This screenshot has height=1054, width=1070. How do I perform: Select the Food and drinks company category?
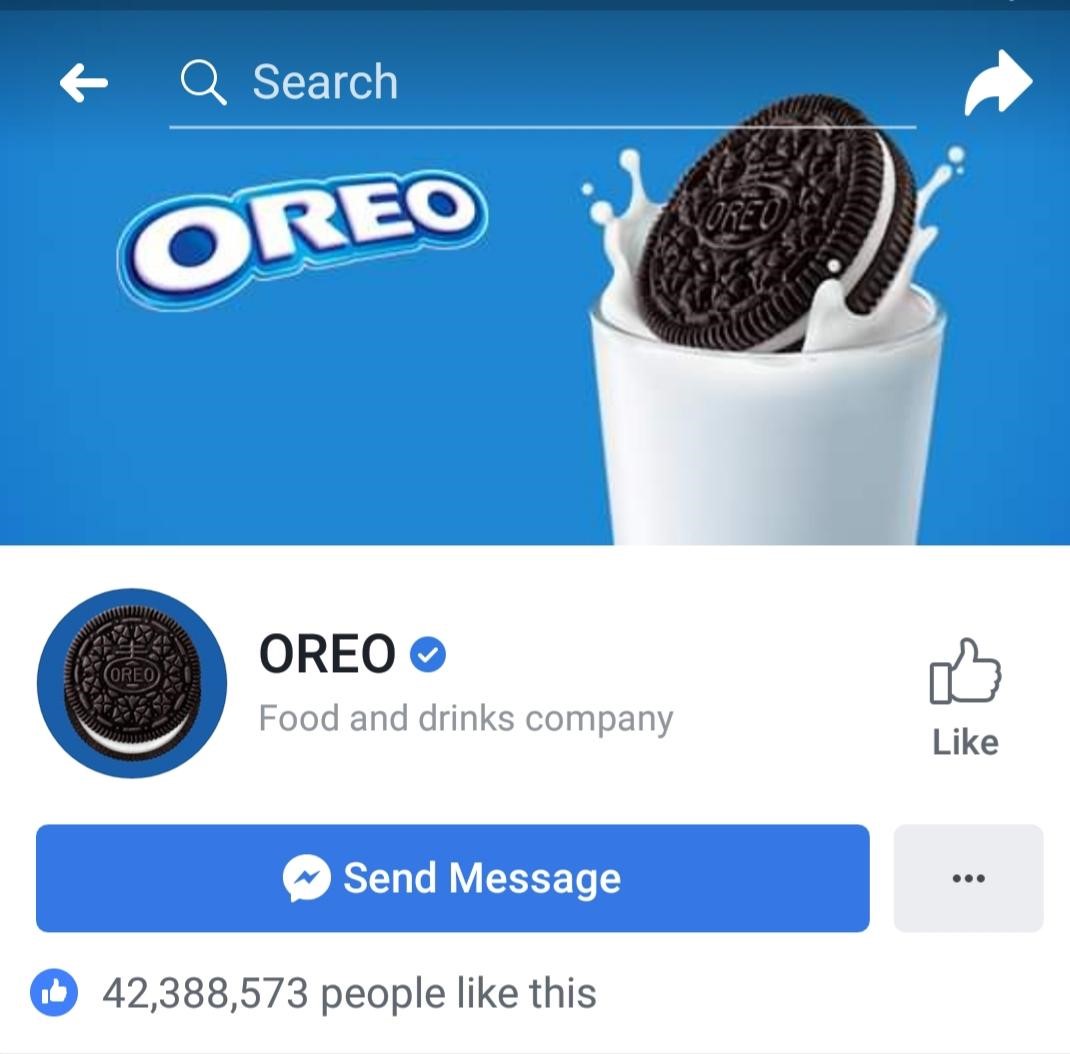[x=466, y=718]
